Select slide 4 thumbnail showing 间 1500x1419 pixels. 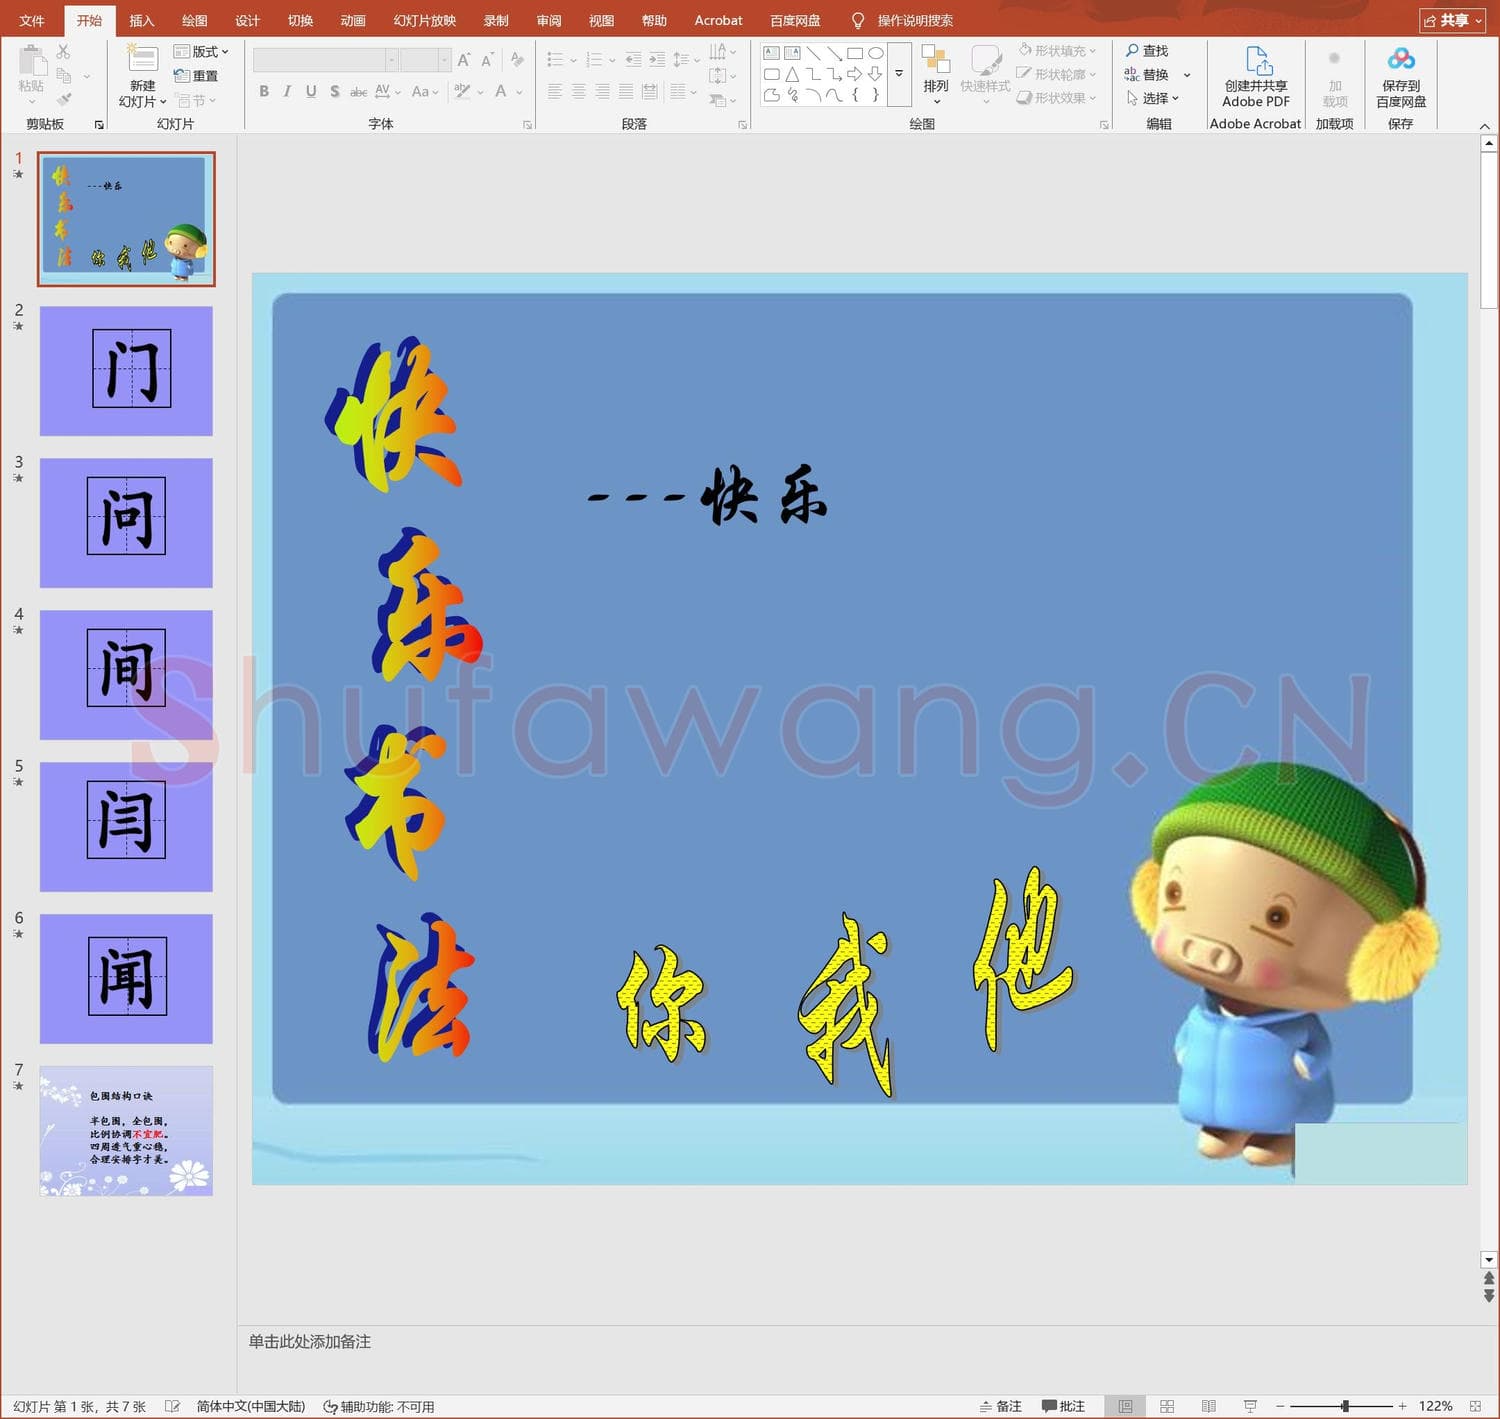[126, 675]
